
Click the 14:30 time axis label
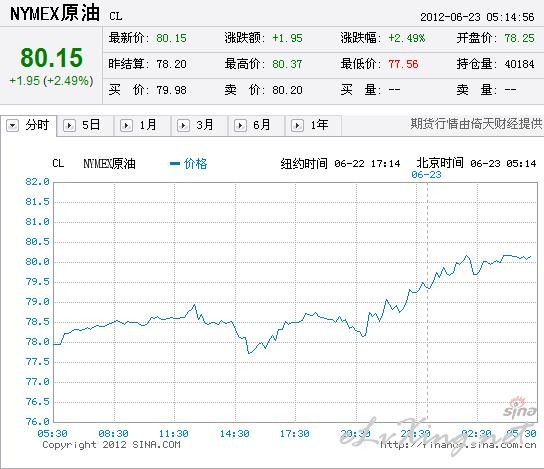235,433
